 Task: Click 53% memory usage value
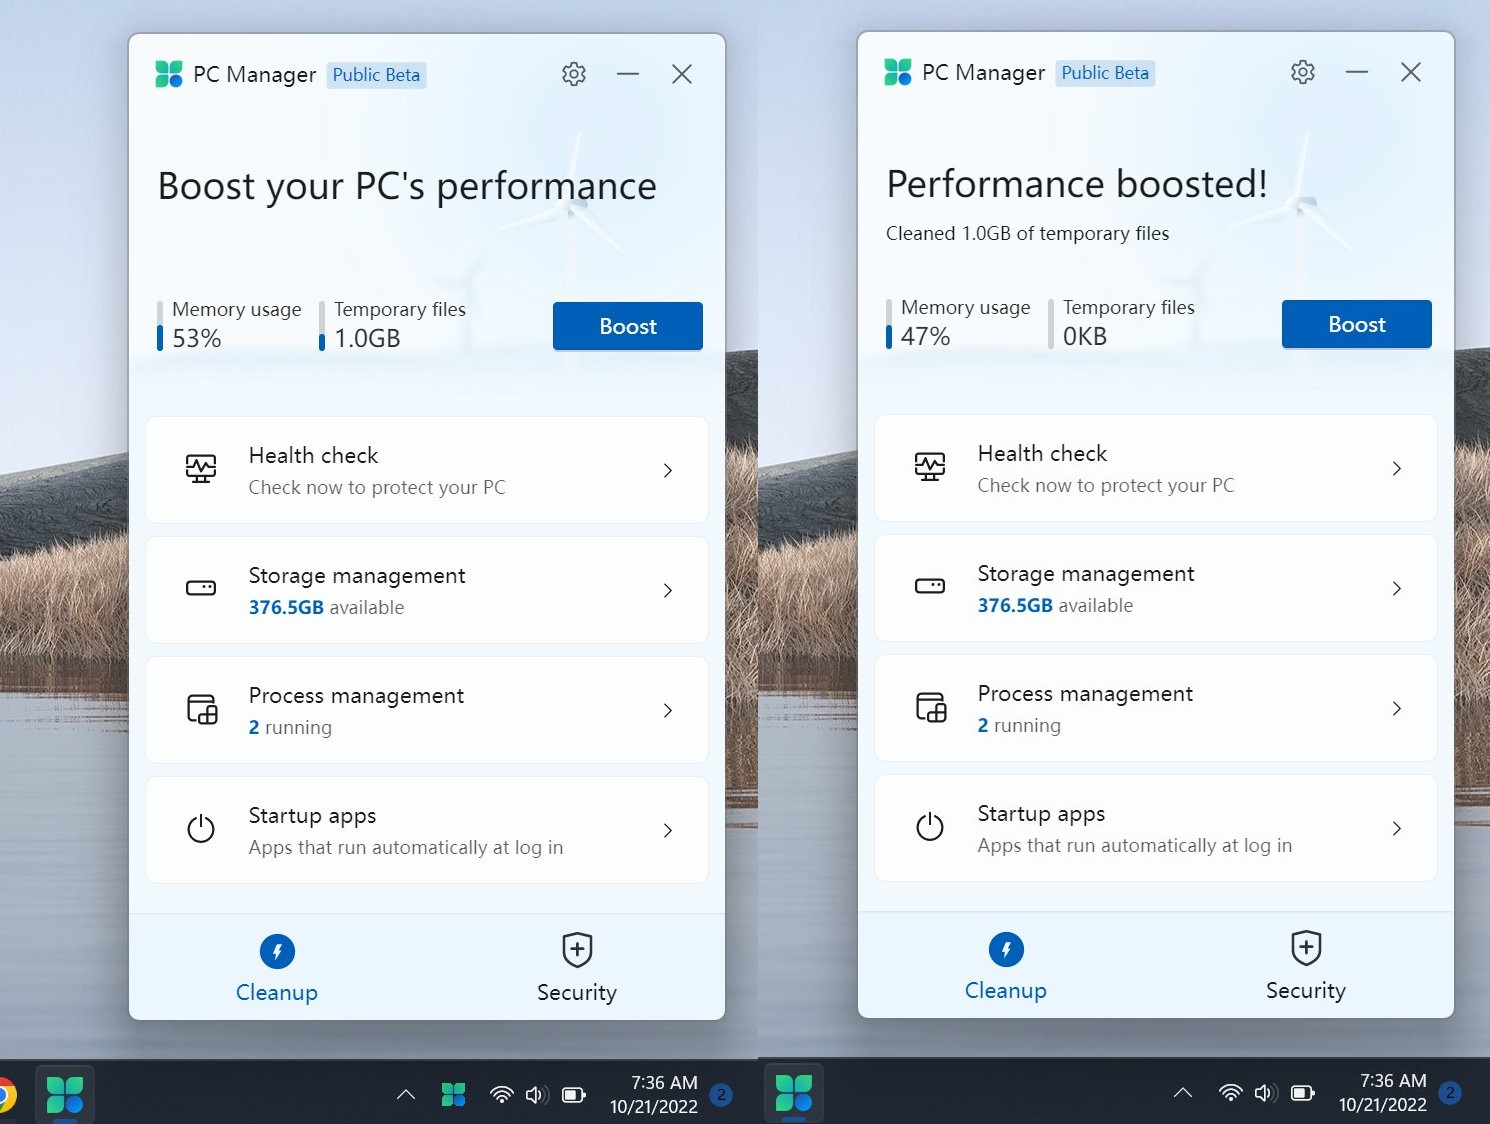pos(197,338)
